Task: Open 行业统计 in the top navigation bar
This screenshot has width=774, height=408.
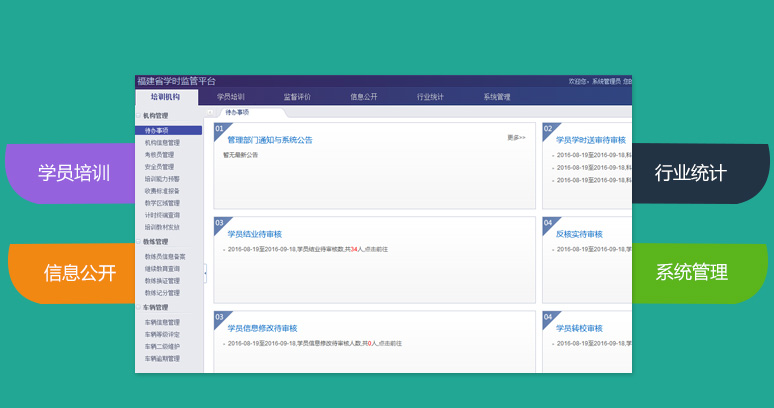Action: coord(431,97)
